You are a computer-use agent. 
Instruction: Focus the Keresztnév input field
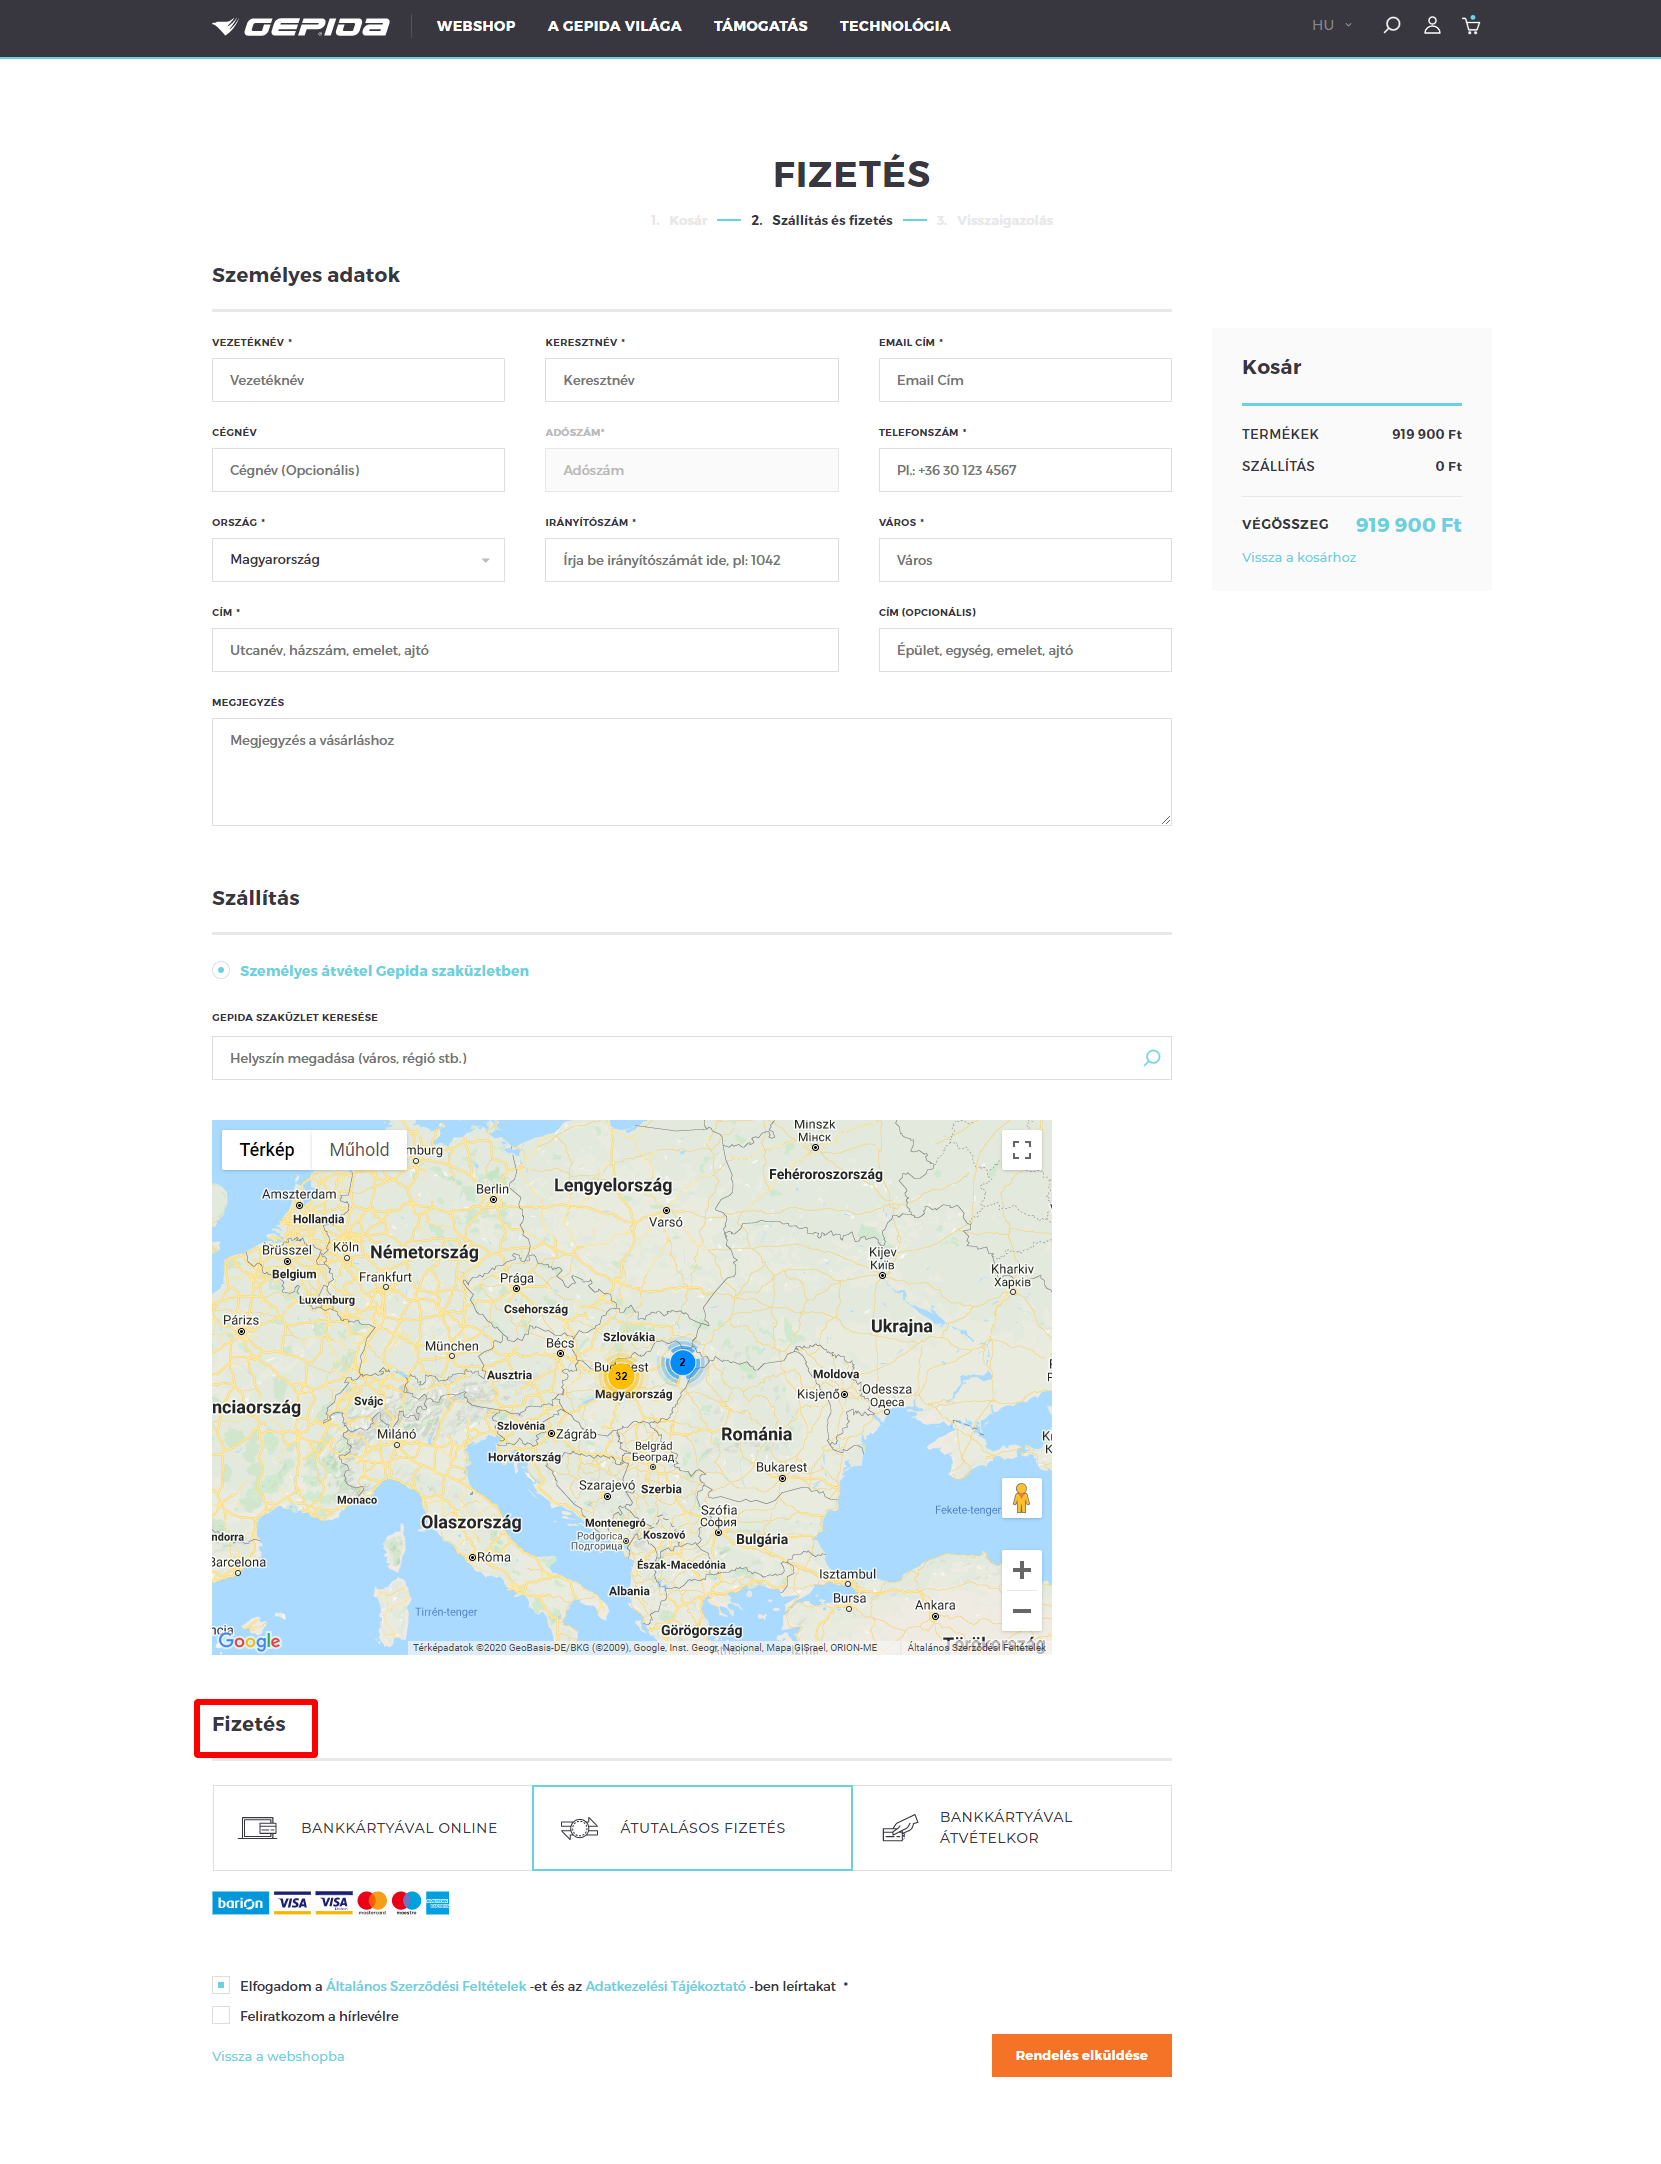[x=692, y=380]
